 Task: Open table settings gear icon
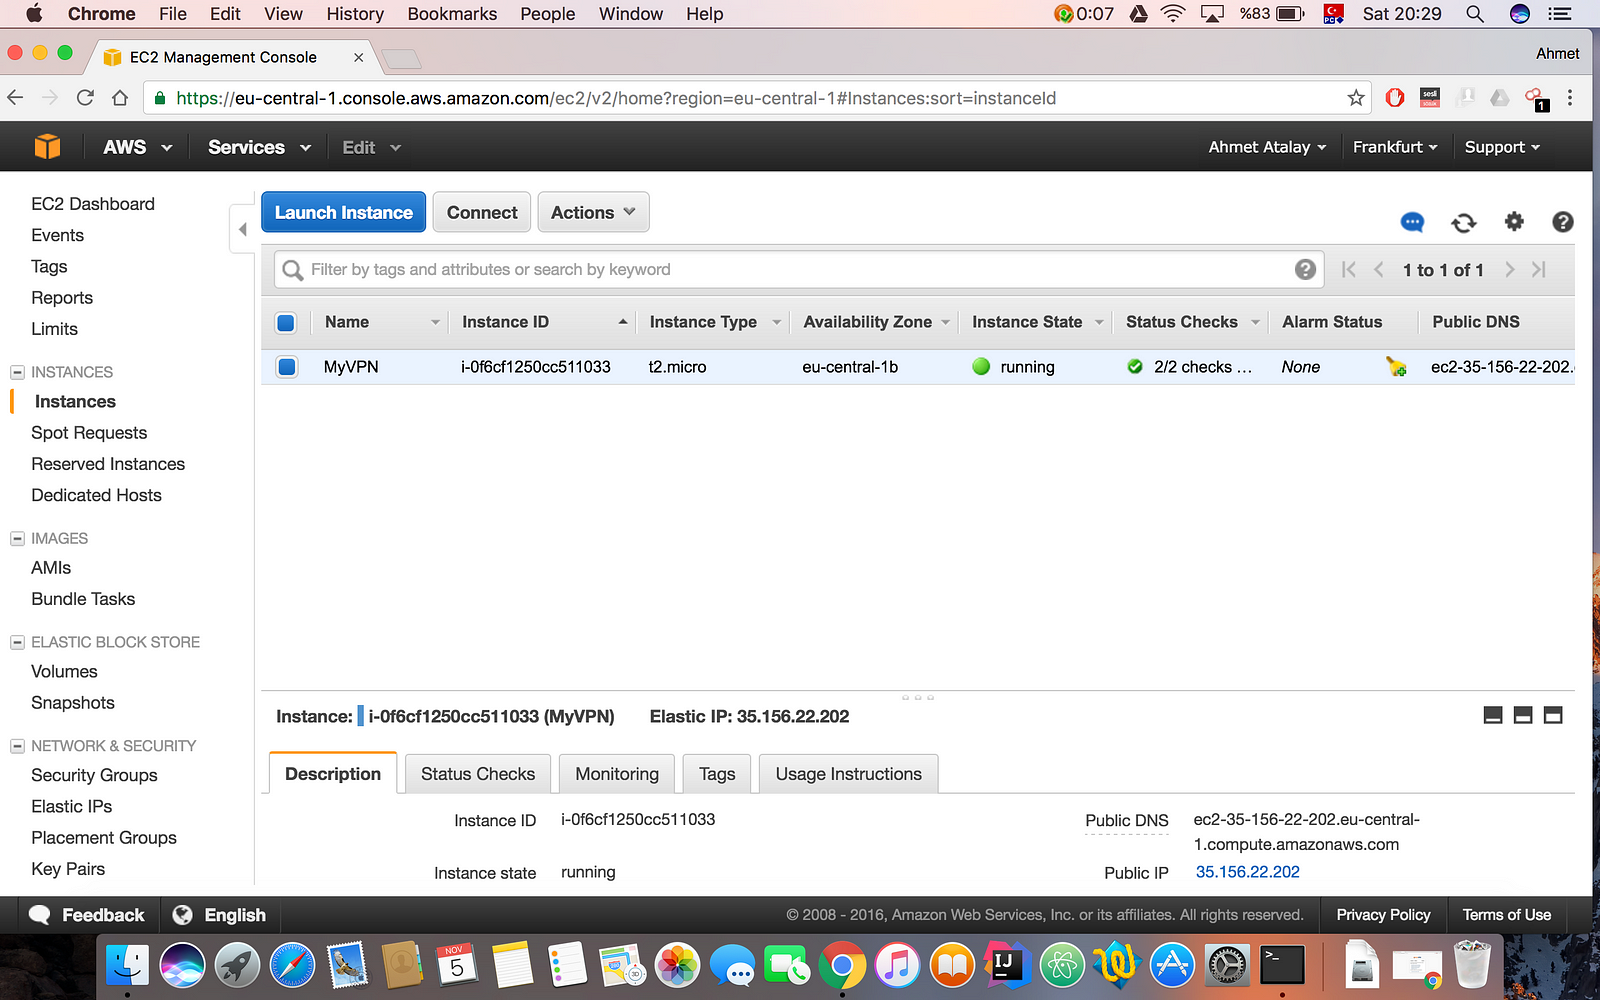click(x=1514, y=221)
